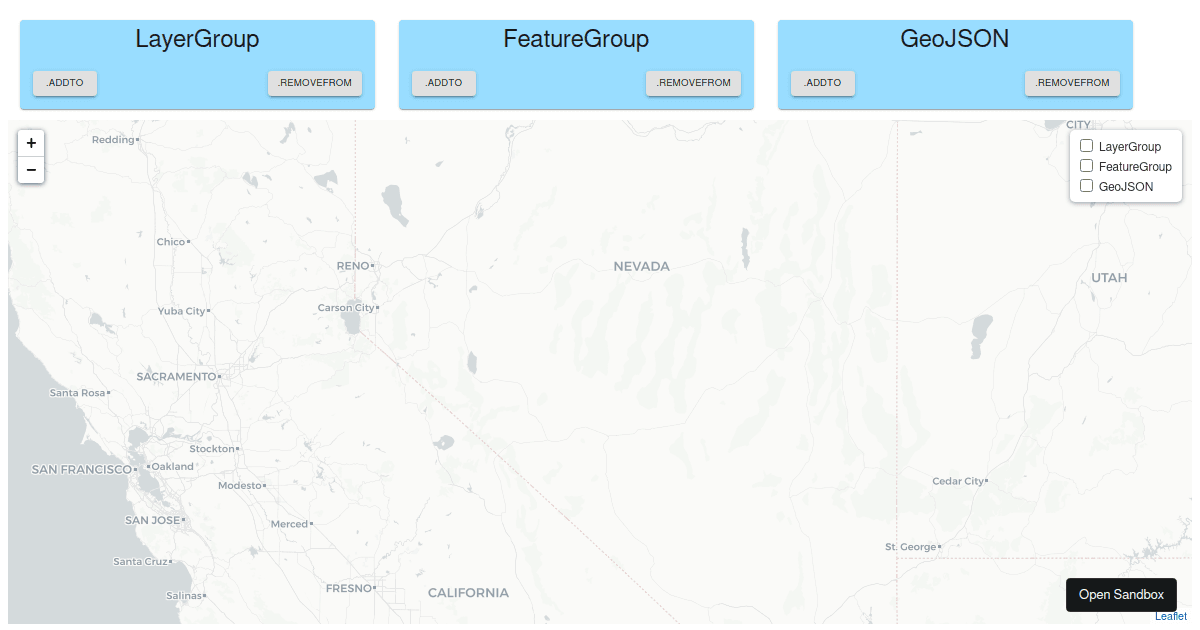Click the zoom out minus control
The width and height of the screenshot is (1200, 630).
click(31, 170)
